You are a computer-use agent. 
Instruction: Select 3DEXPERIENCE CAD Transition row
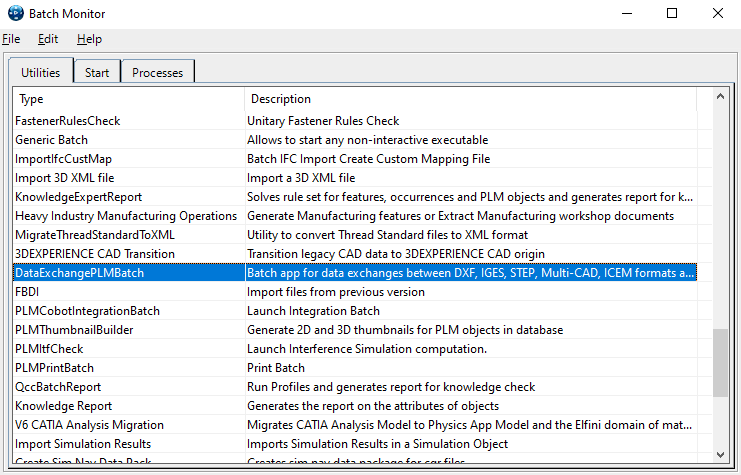(354, 254)
